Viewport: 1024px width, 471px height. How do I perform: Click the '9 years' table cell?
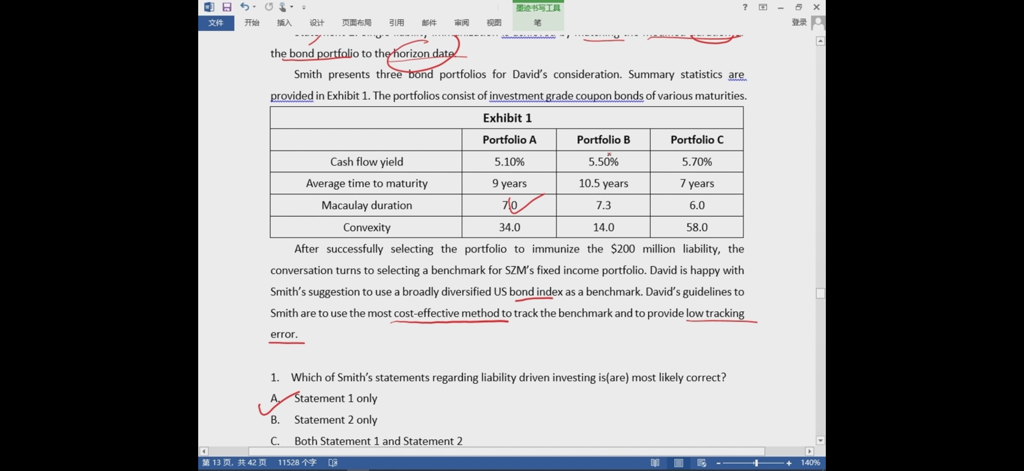(509, 184)
